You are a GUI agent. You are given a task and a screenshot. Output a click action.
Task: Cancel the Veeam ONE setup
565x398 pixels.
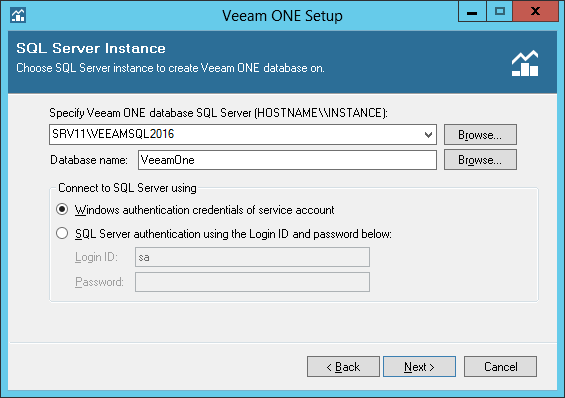click(x=500, y=367)
